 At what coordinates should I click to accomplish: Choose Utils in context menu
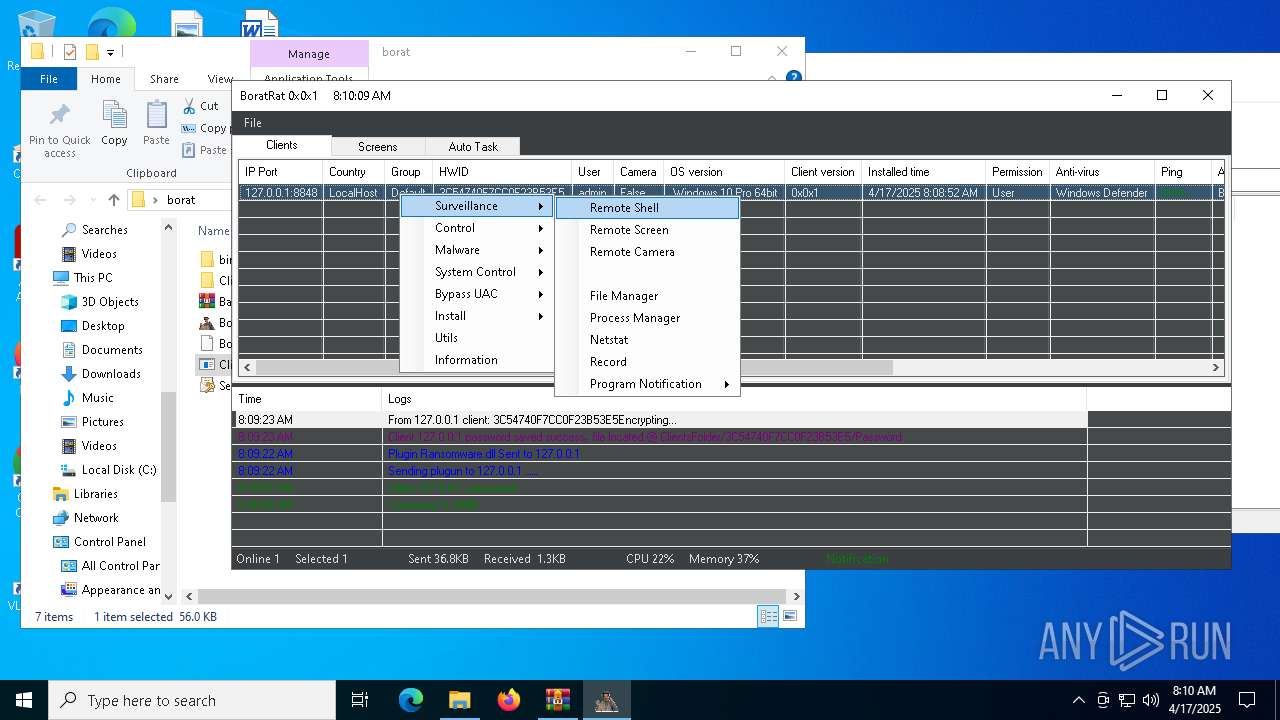pos(477,338)
